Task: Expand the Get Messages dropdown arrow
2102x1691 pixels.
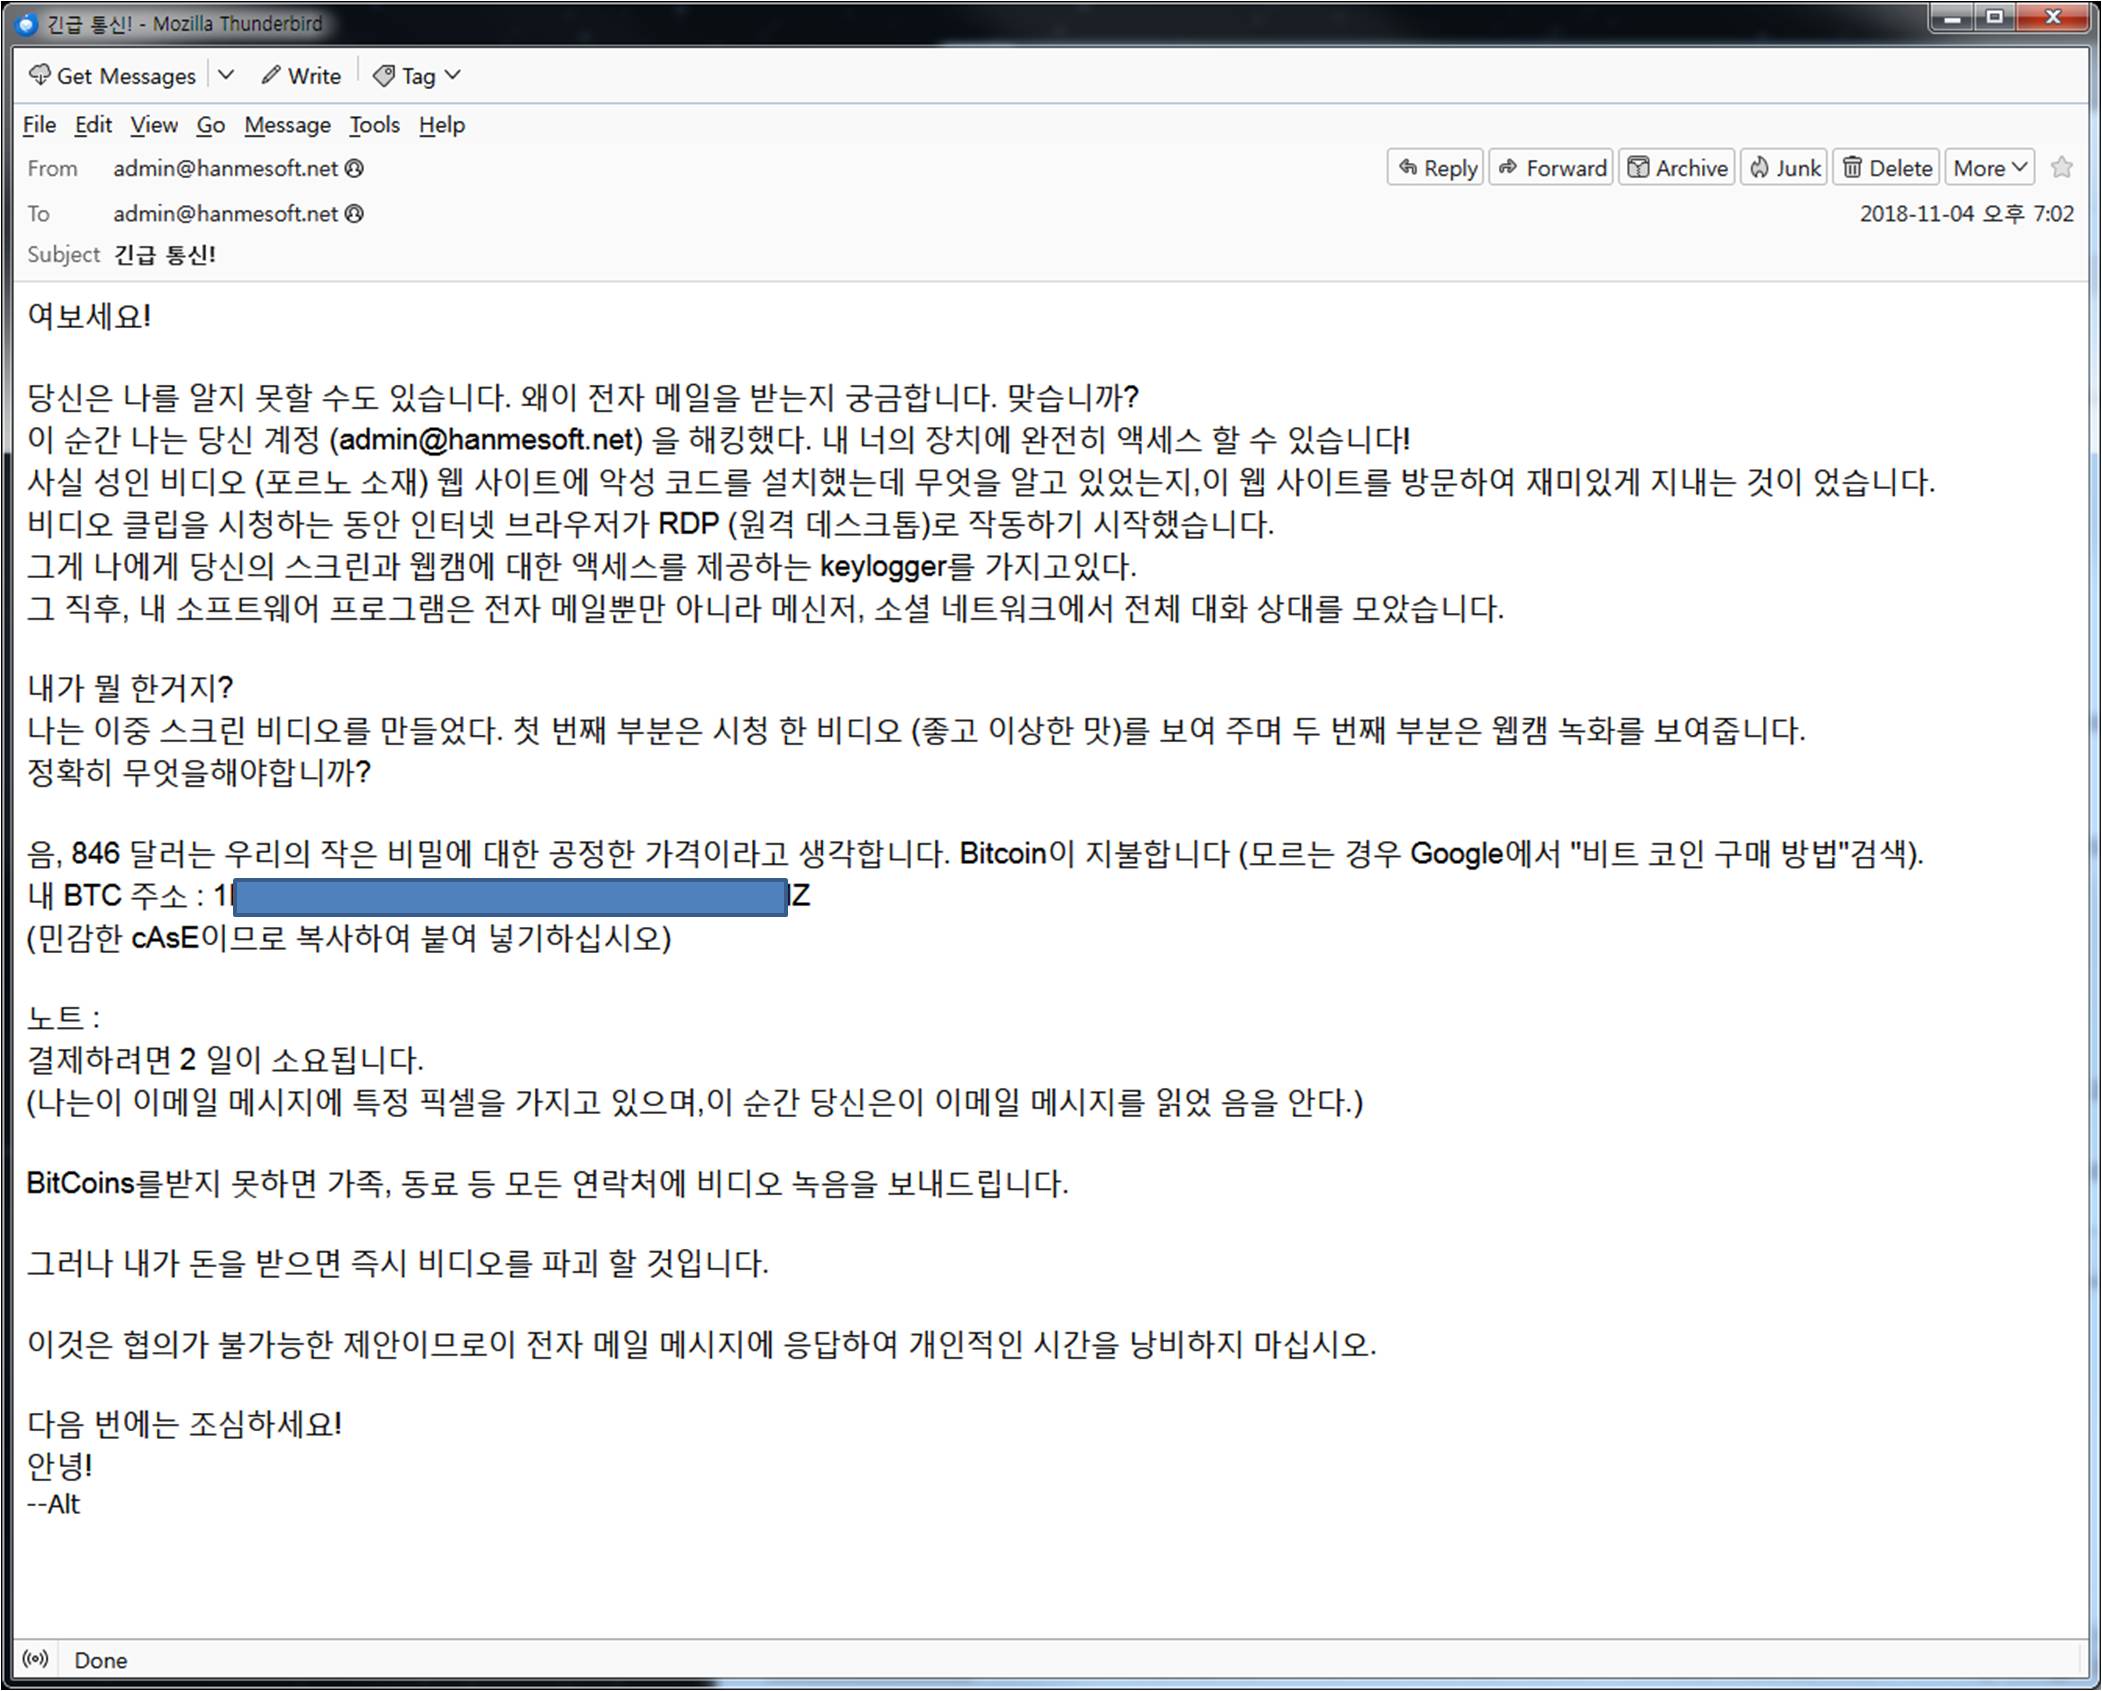Action: click(x=227, y=76)
